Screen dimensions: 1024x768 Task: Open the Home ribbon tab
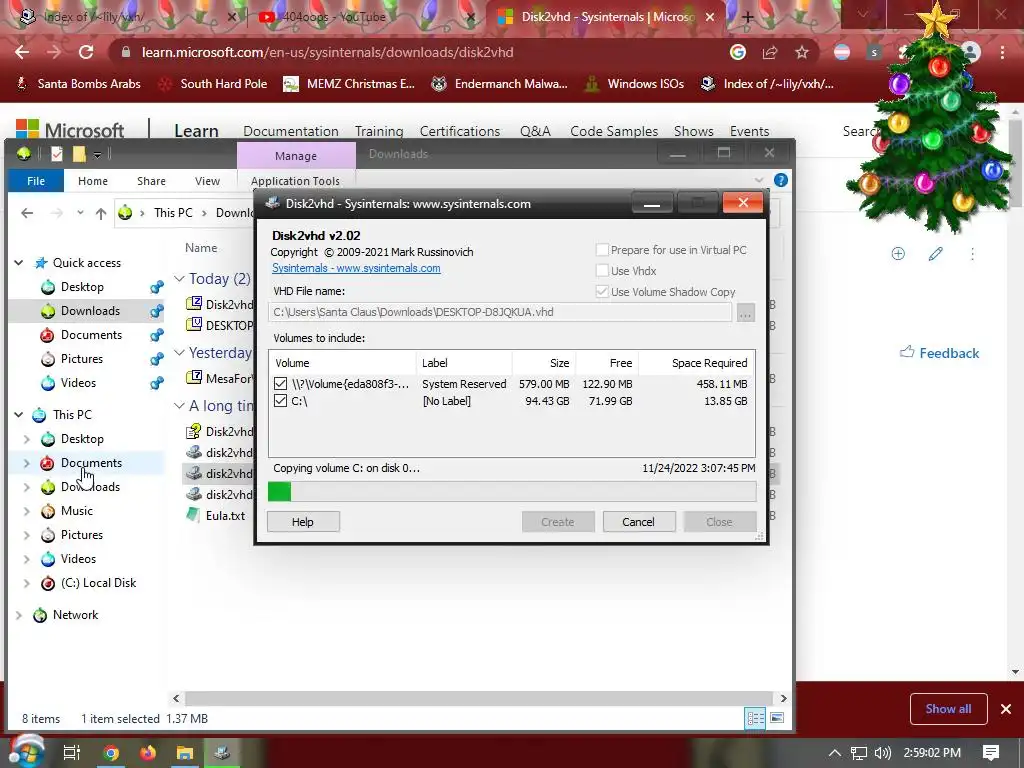click(x=93, y=181)
